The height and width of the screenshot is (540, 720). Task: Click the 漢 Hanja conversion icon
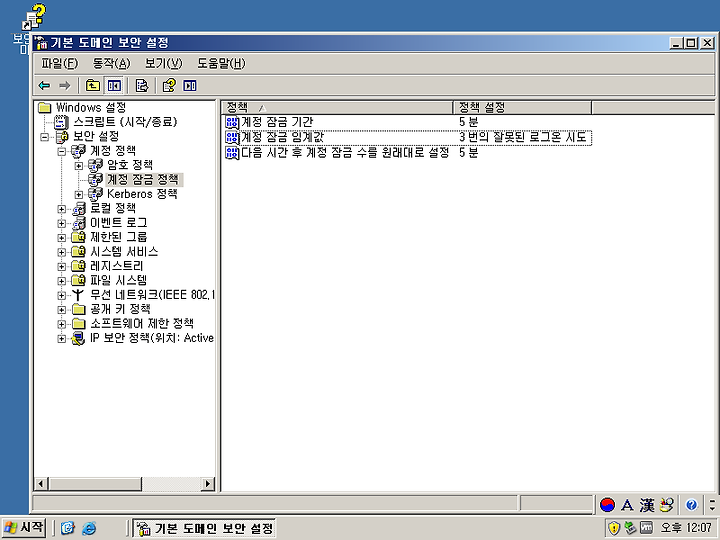(x=647, y=505)
